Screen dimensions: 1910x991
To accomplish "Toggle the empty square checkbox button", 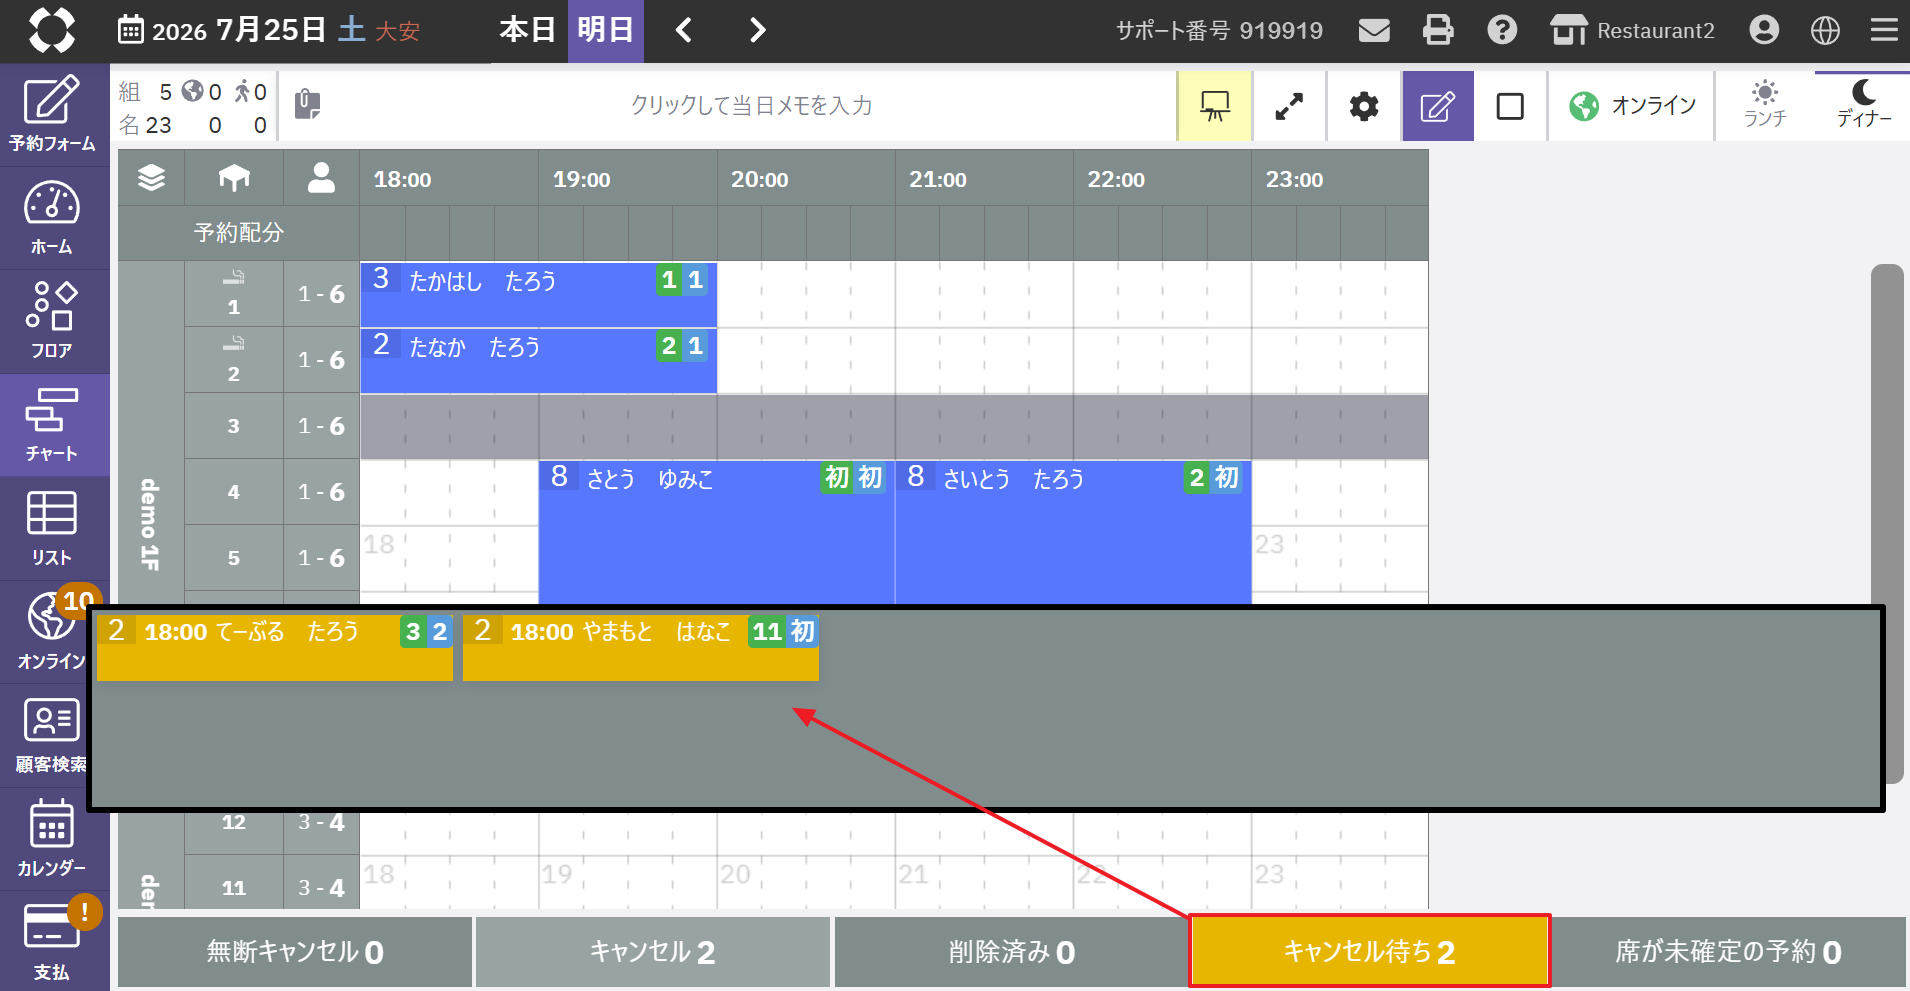I will click(1510, 106).
